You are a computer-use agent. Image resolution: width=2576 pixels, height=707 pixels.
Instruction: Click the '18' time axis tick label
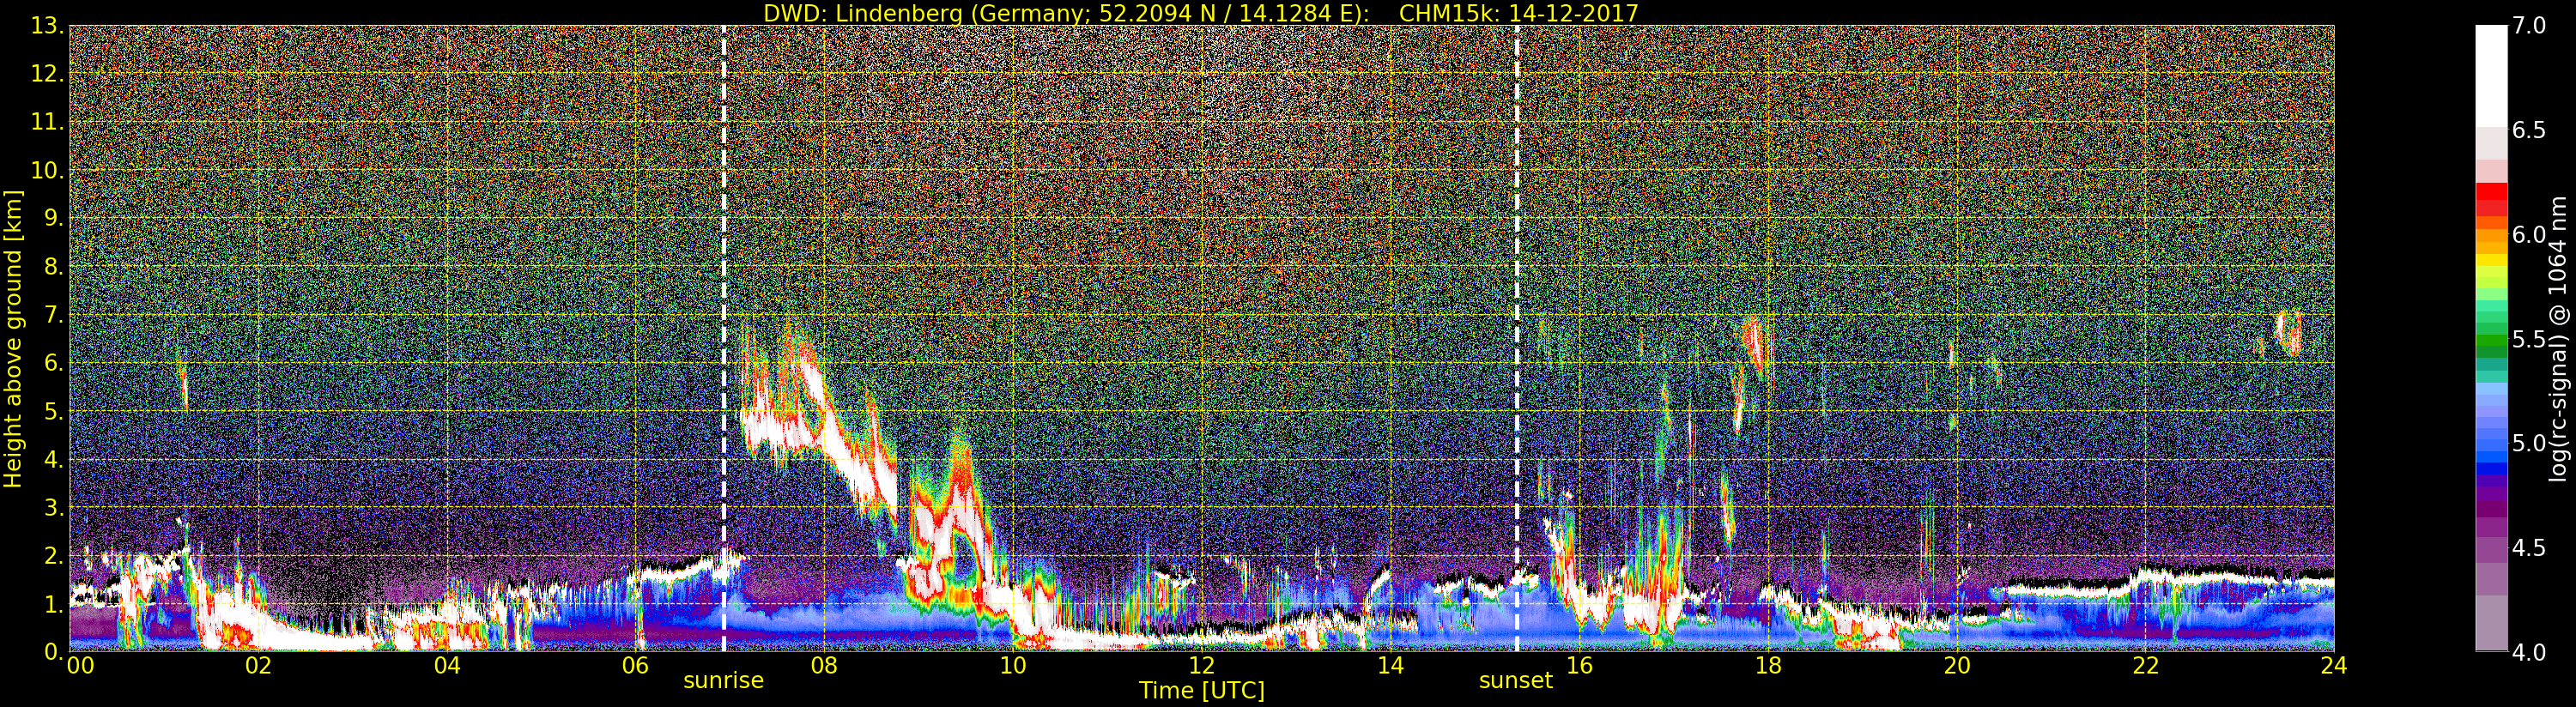pos(1768,666)
